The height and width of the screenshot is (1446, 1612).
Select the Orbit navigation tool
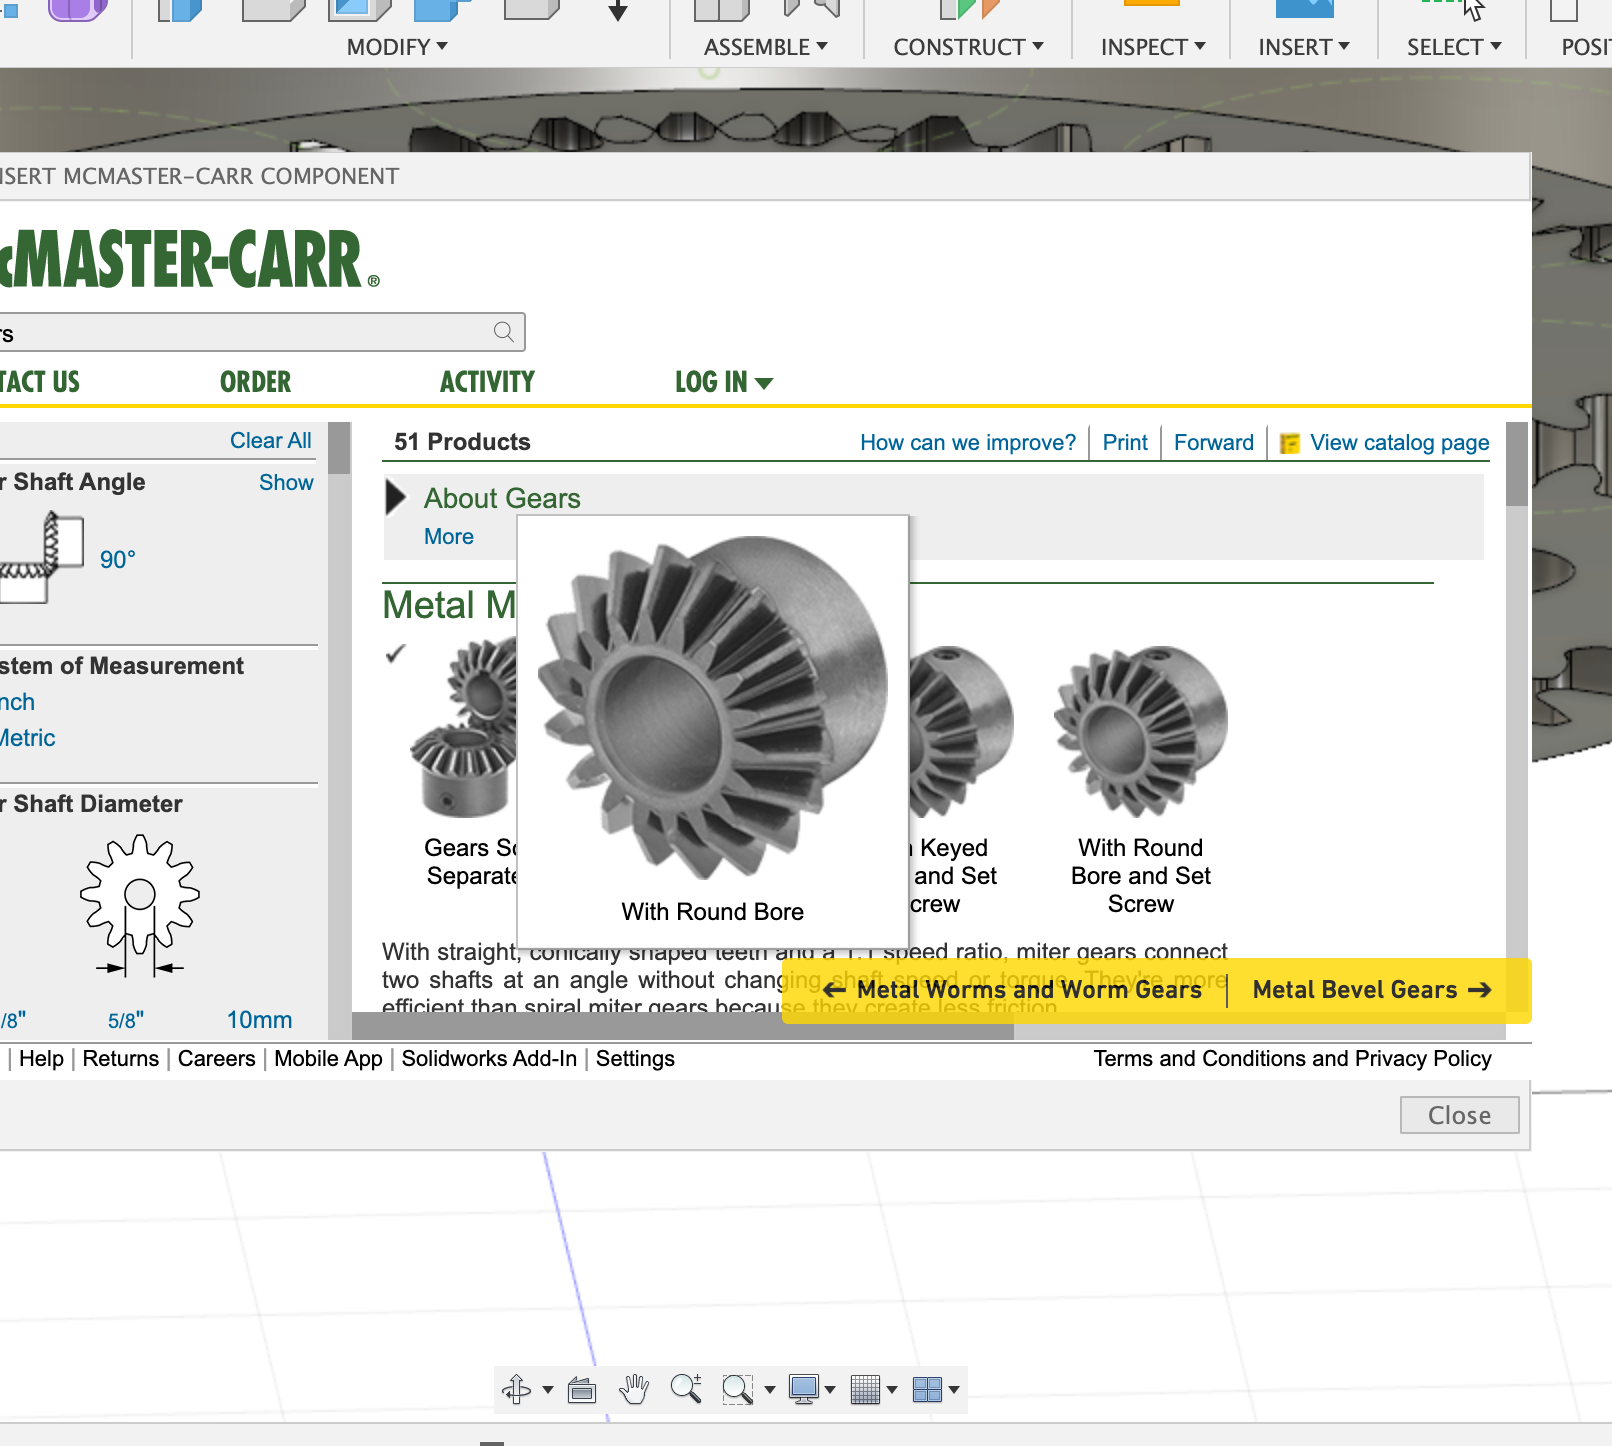(x=517, y=1389)
